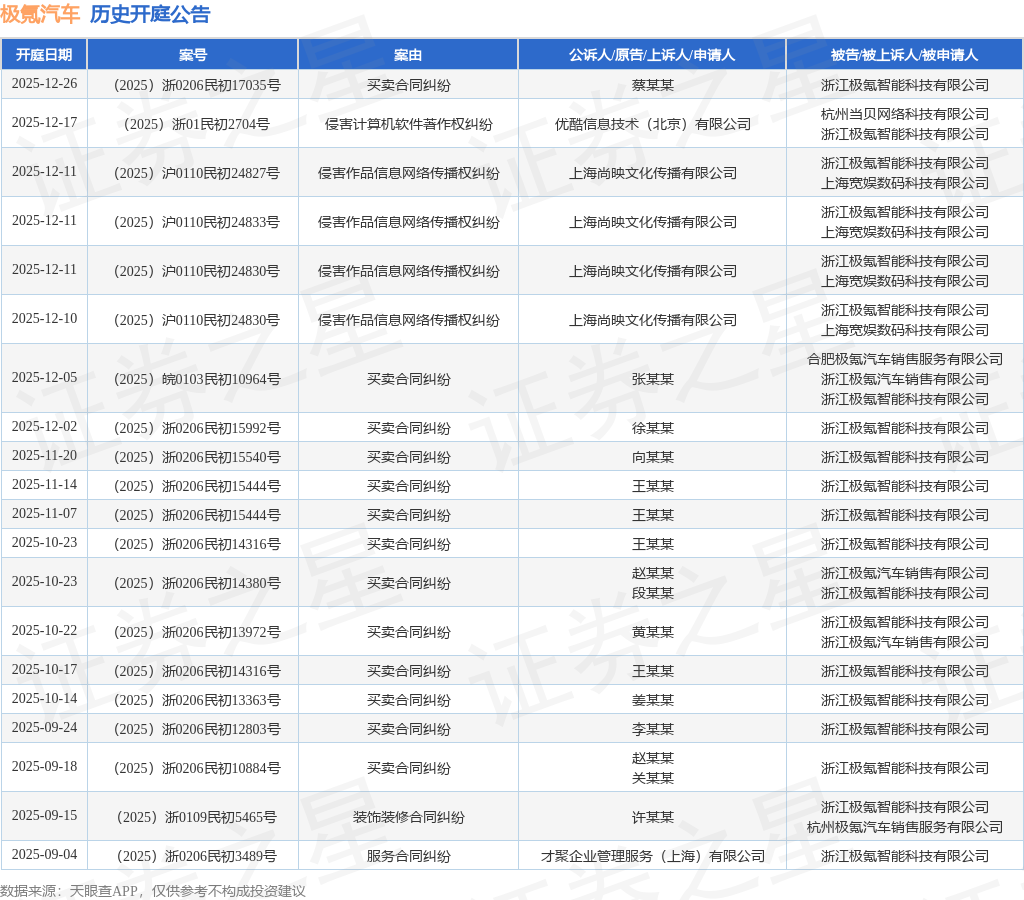Click the date 2025-11-07
Screen dimensions: 1024x900
point(44,513)
